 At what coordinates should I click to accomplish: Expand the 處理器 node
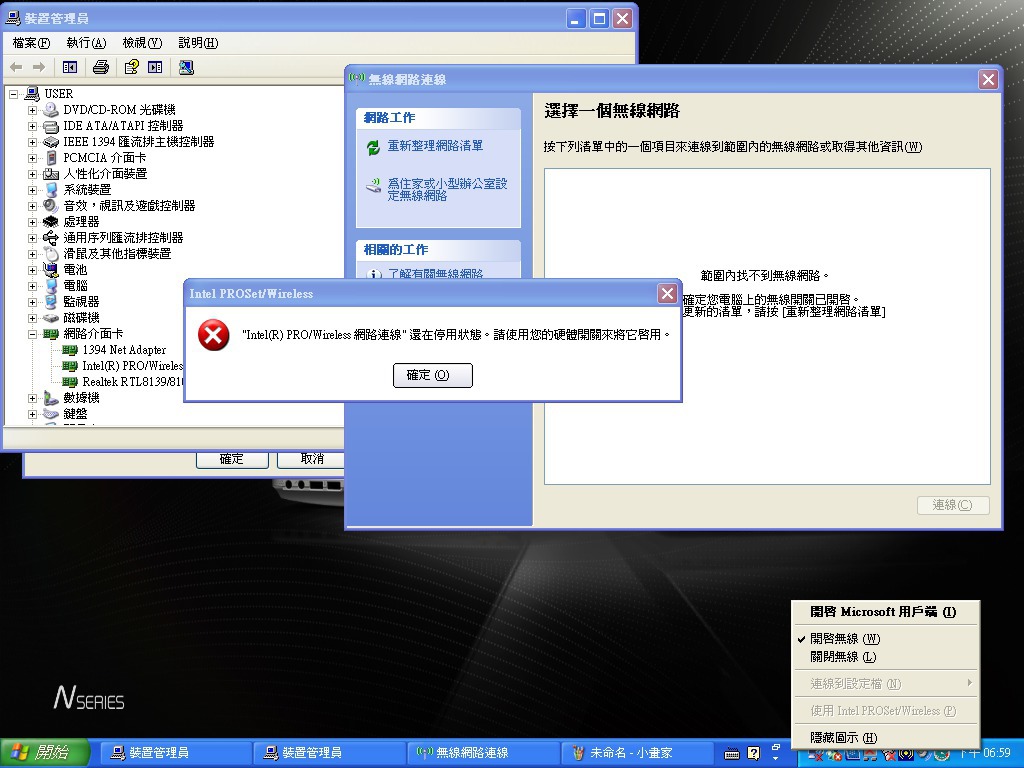32,222
